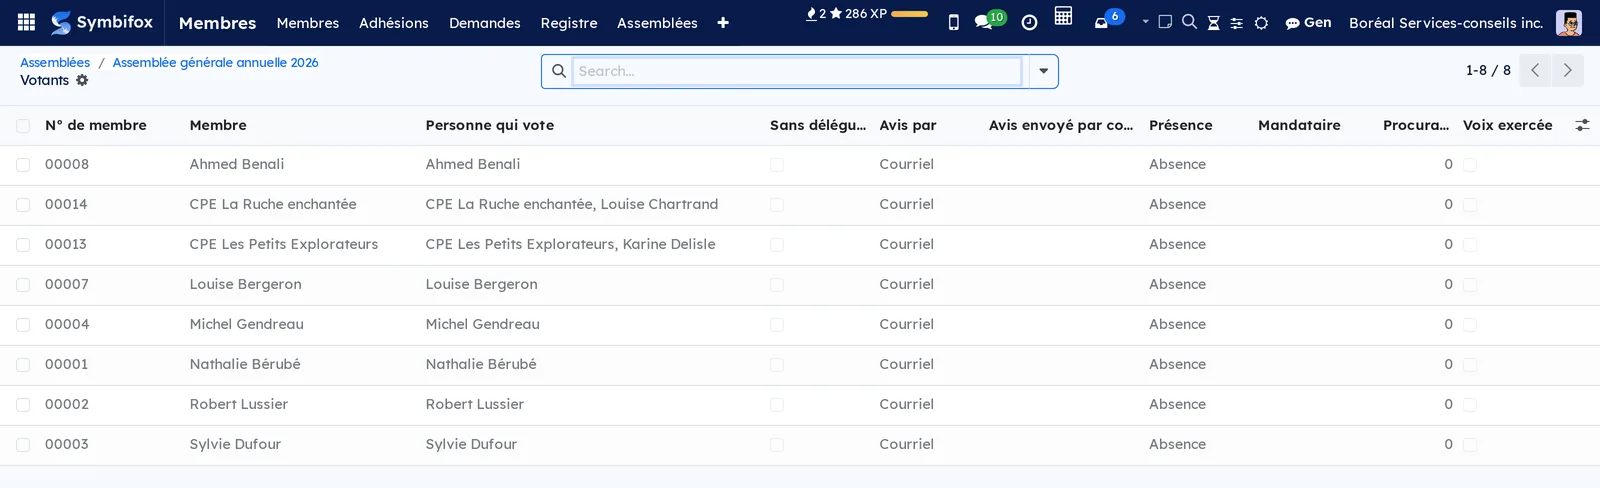Select the row for member 00014
Screen dimensions: 1600x488
(x=23, y=205)
